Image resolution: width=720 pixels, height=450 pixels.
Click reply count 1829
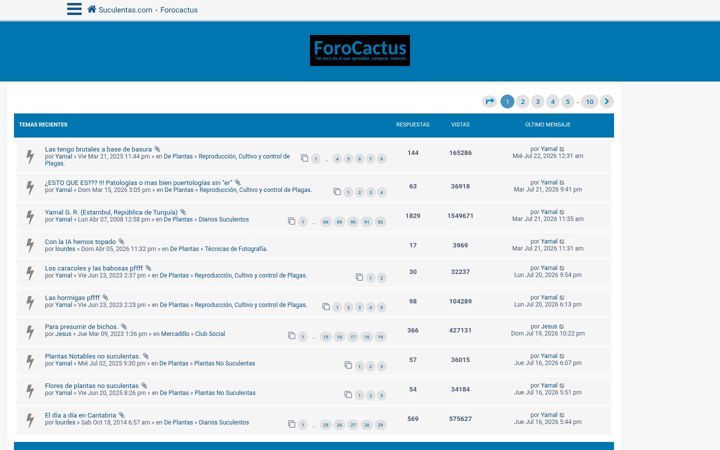pos(413,216)
